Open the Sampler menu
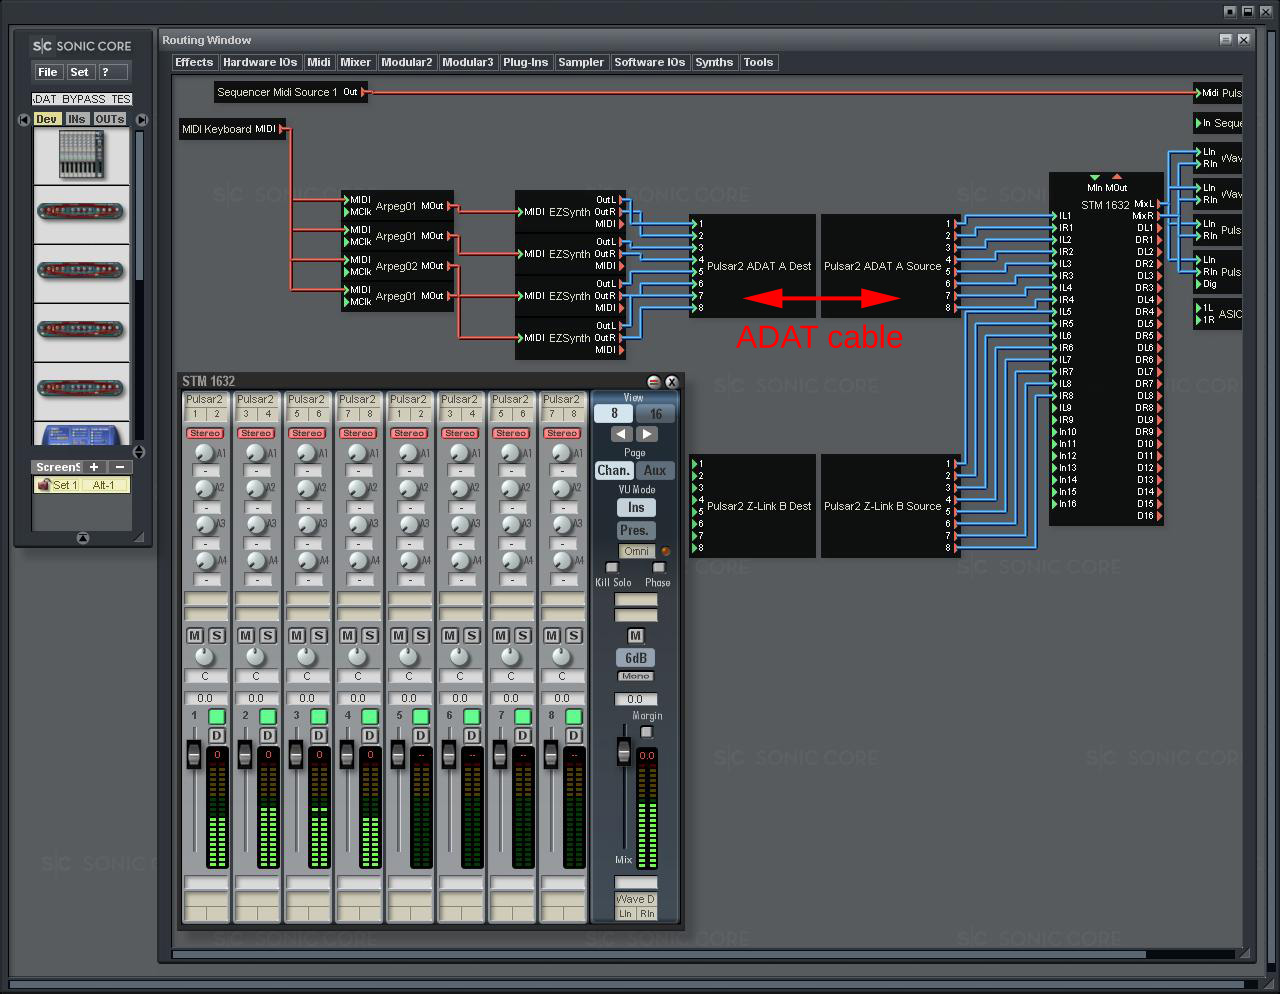This screenshot has height=994, width=1280. [581, 62]
